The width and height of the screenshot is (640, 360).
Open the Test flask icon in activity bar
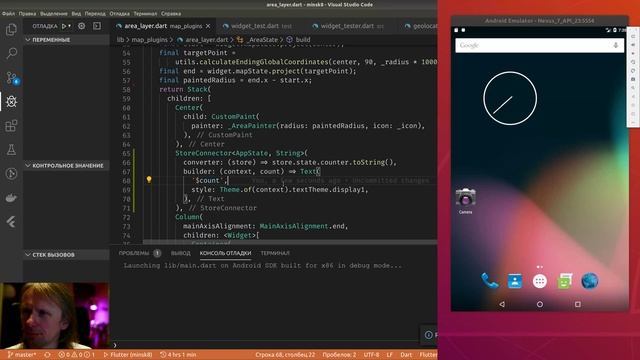11,149
